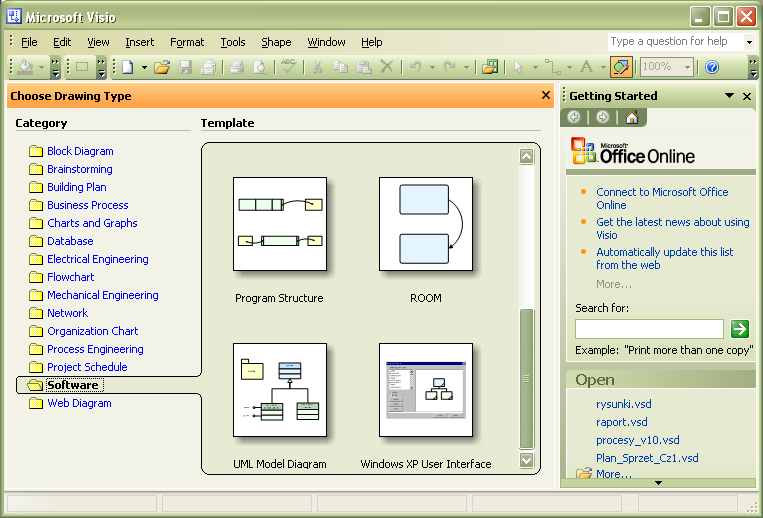Go Back in Getting Started pane
Screen dimensions: 763x518
click(574, 117)
